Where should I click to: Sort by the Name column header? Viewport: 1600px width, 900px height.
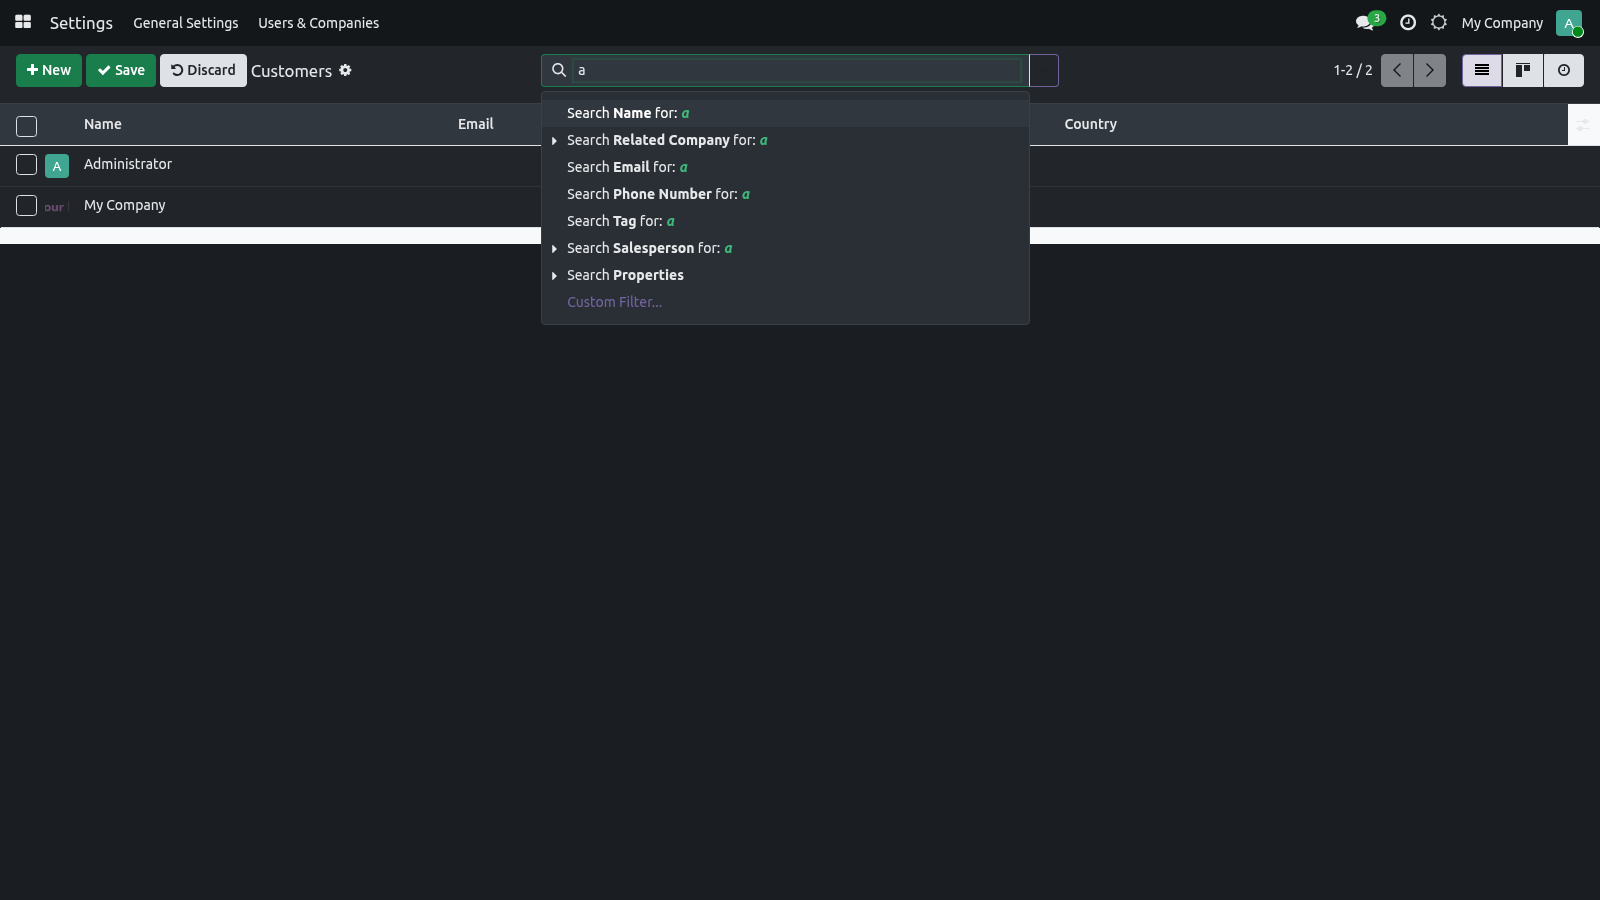pyautogui.click(x=103, y=124)
